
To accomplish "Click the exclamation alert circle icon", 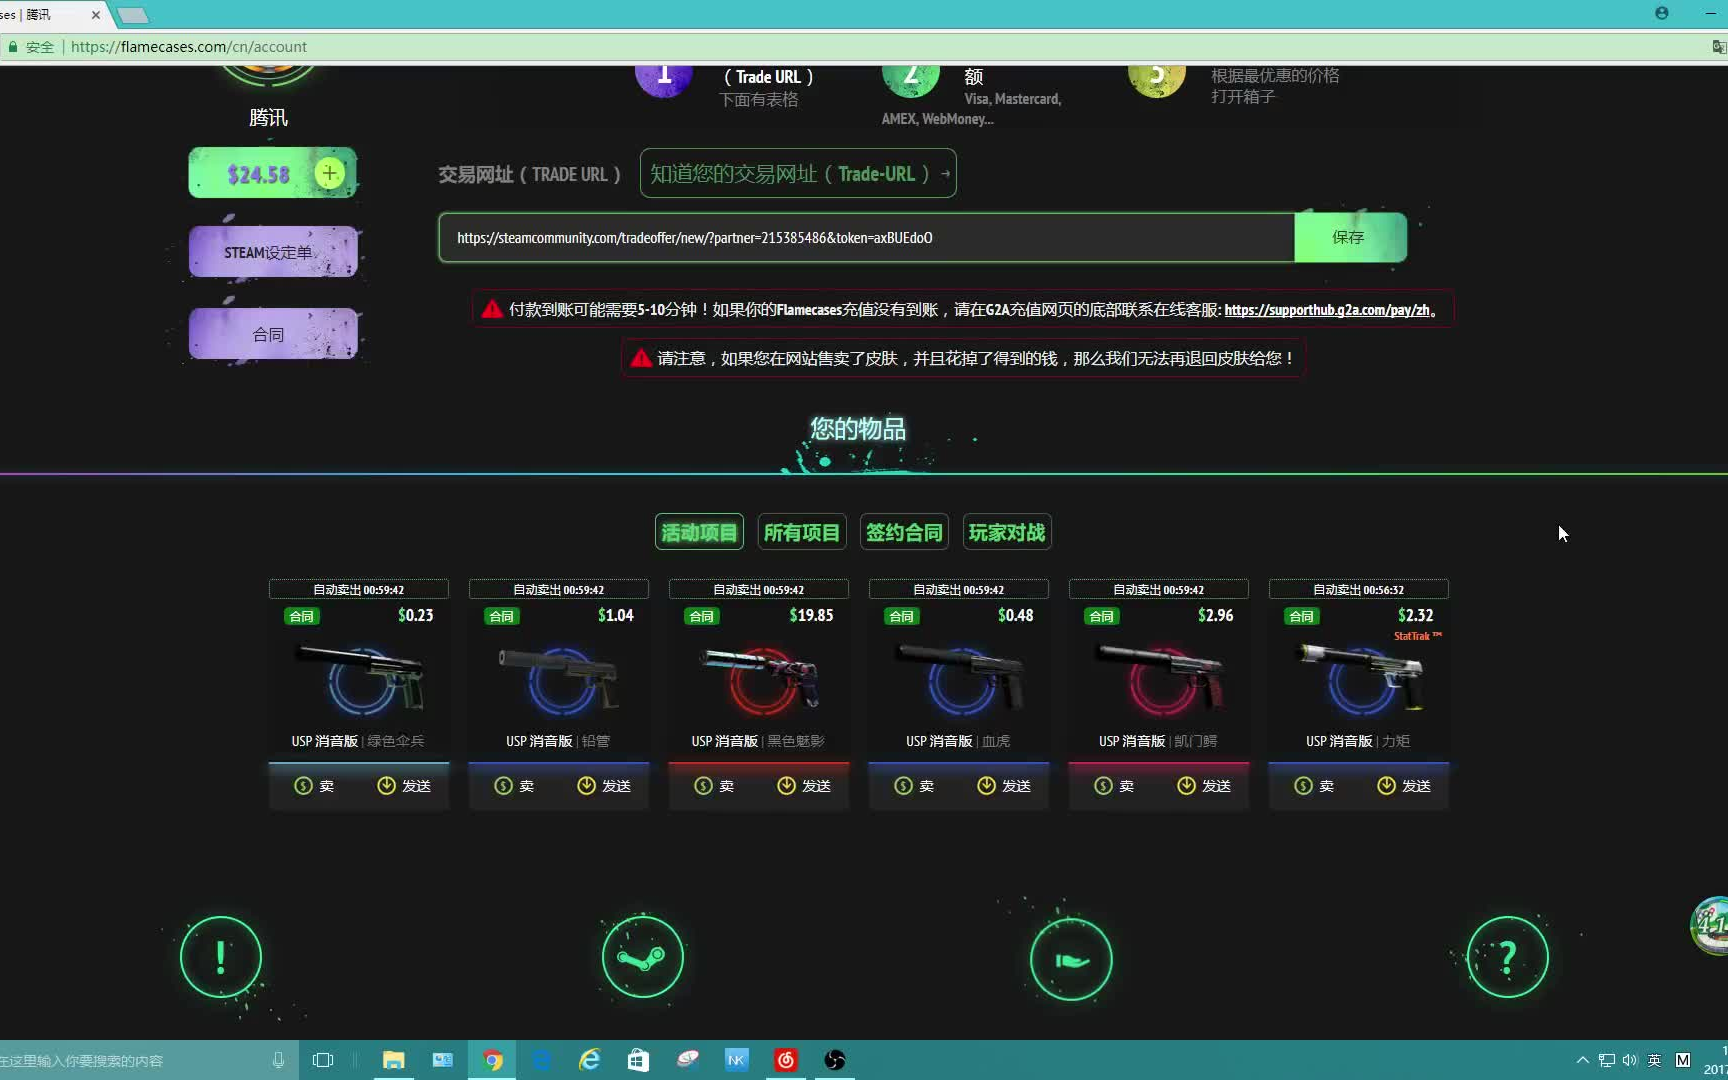I will point(220,957).
